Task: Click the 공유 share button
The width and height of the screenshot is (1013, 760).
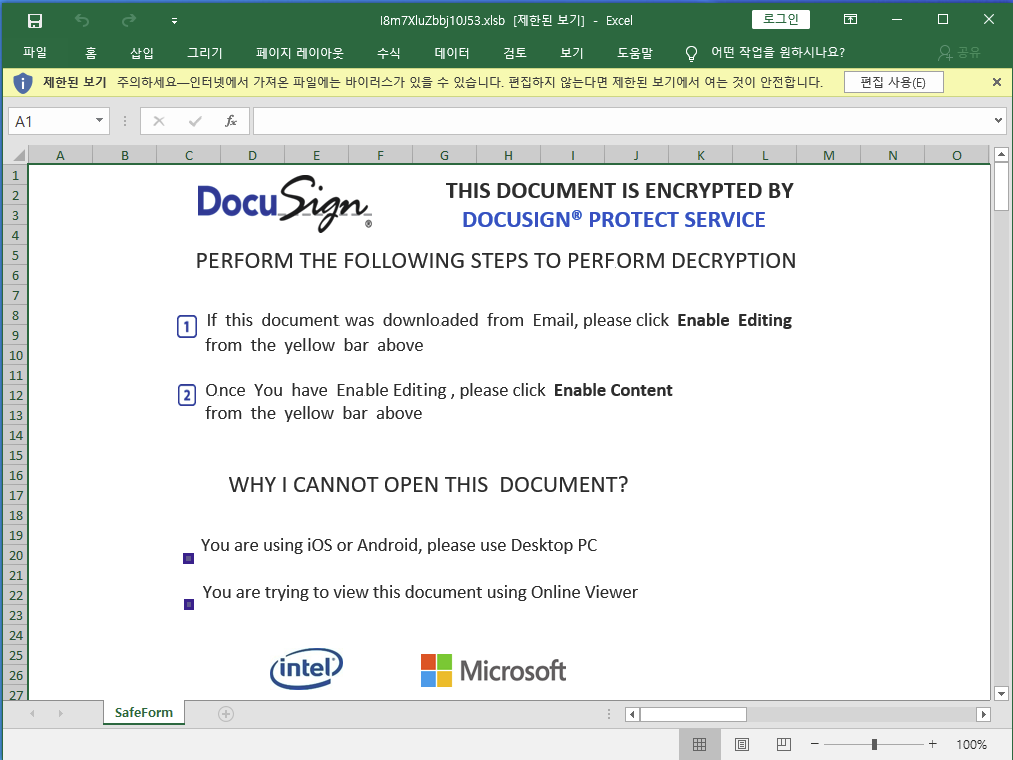Action: click(959, 53)
